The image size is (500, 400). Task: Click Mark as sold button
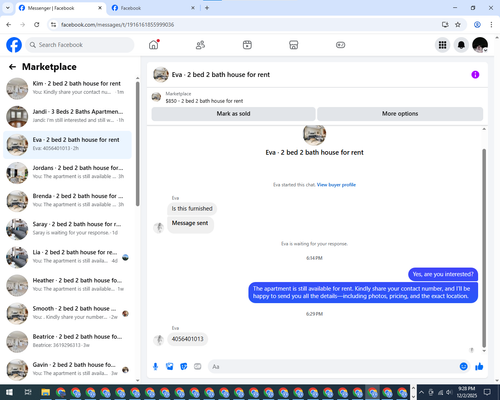tap(233, 114)
